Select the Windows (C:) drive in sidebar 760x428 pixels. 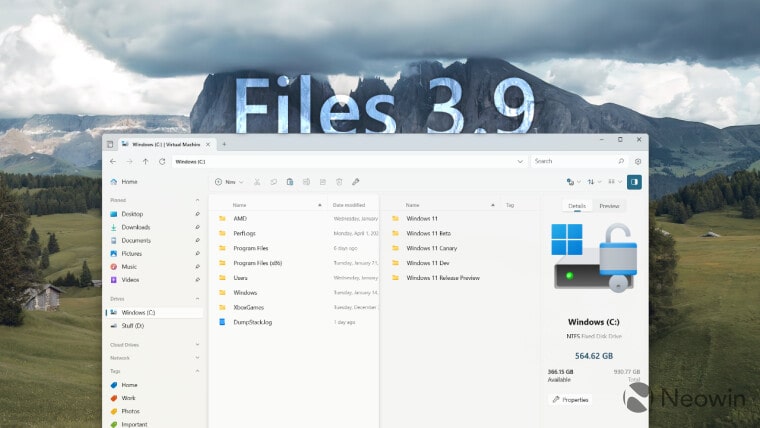point(154,313)
